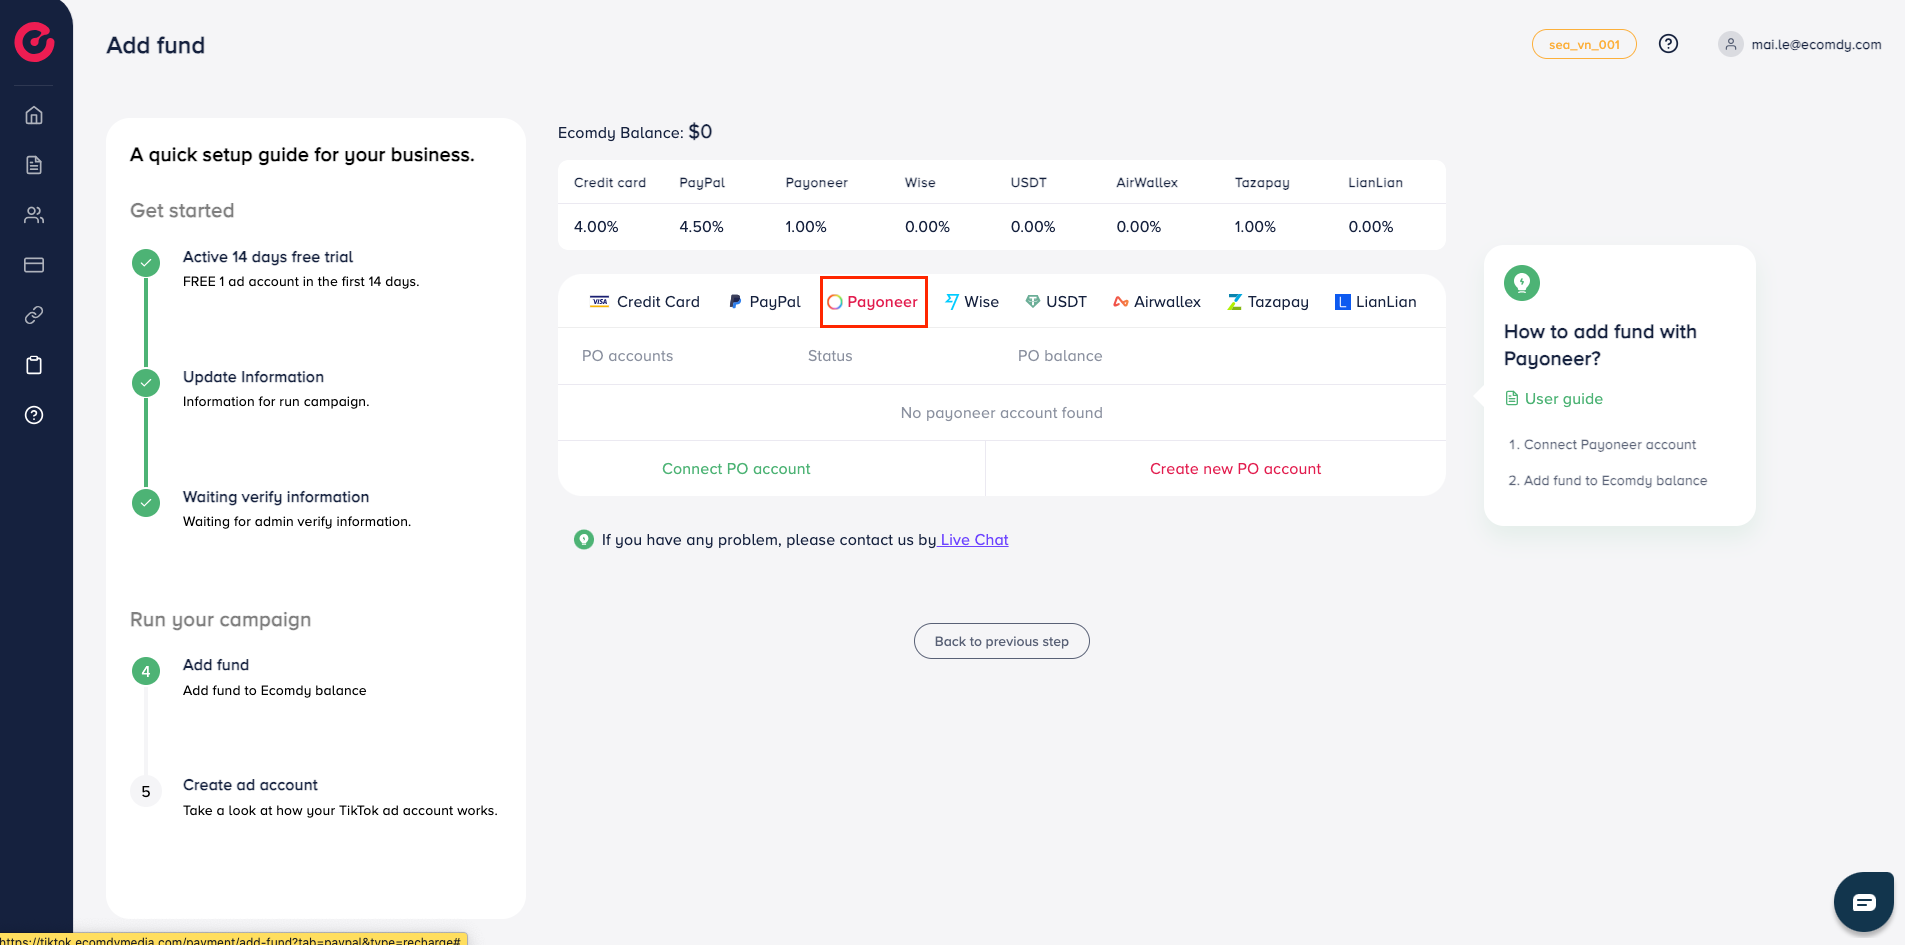Open the users icon in sidebar

[34, 215]
